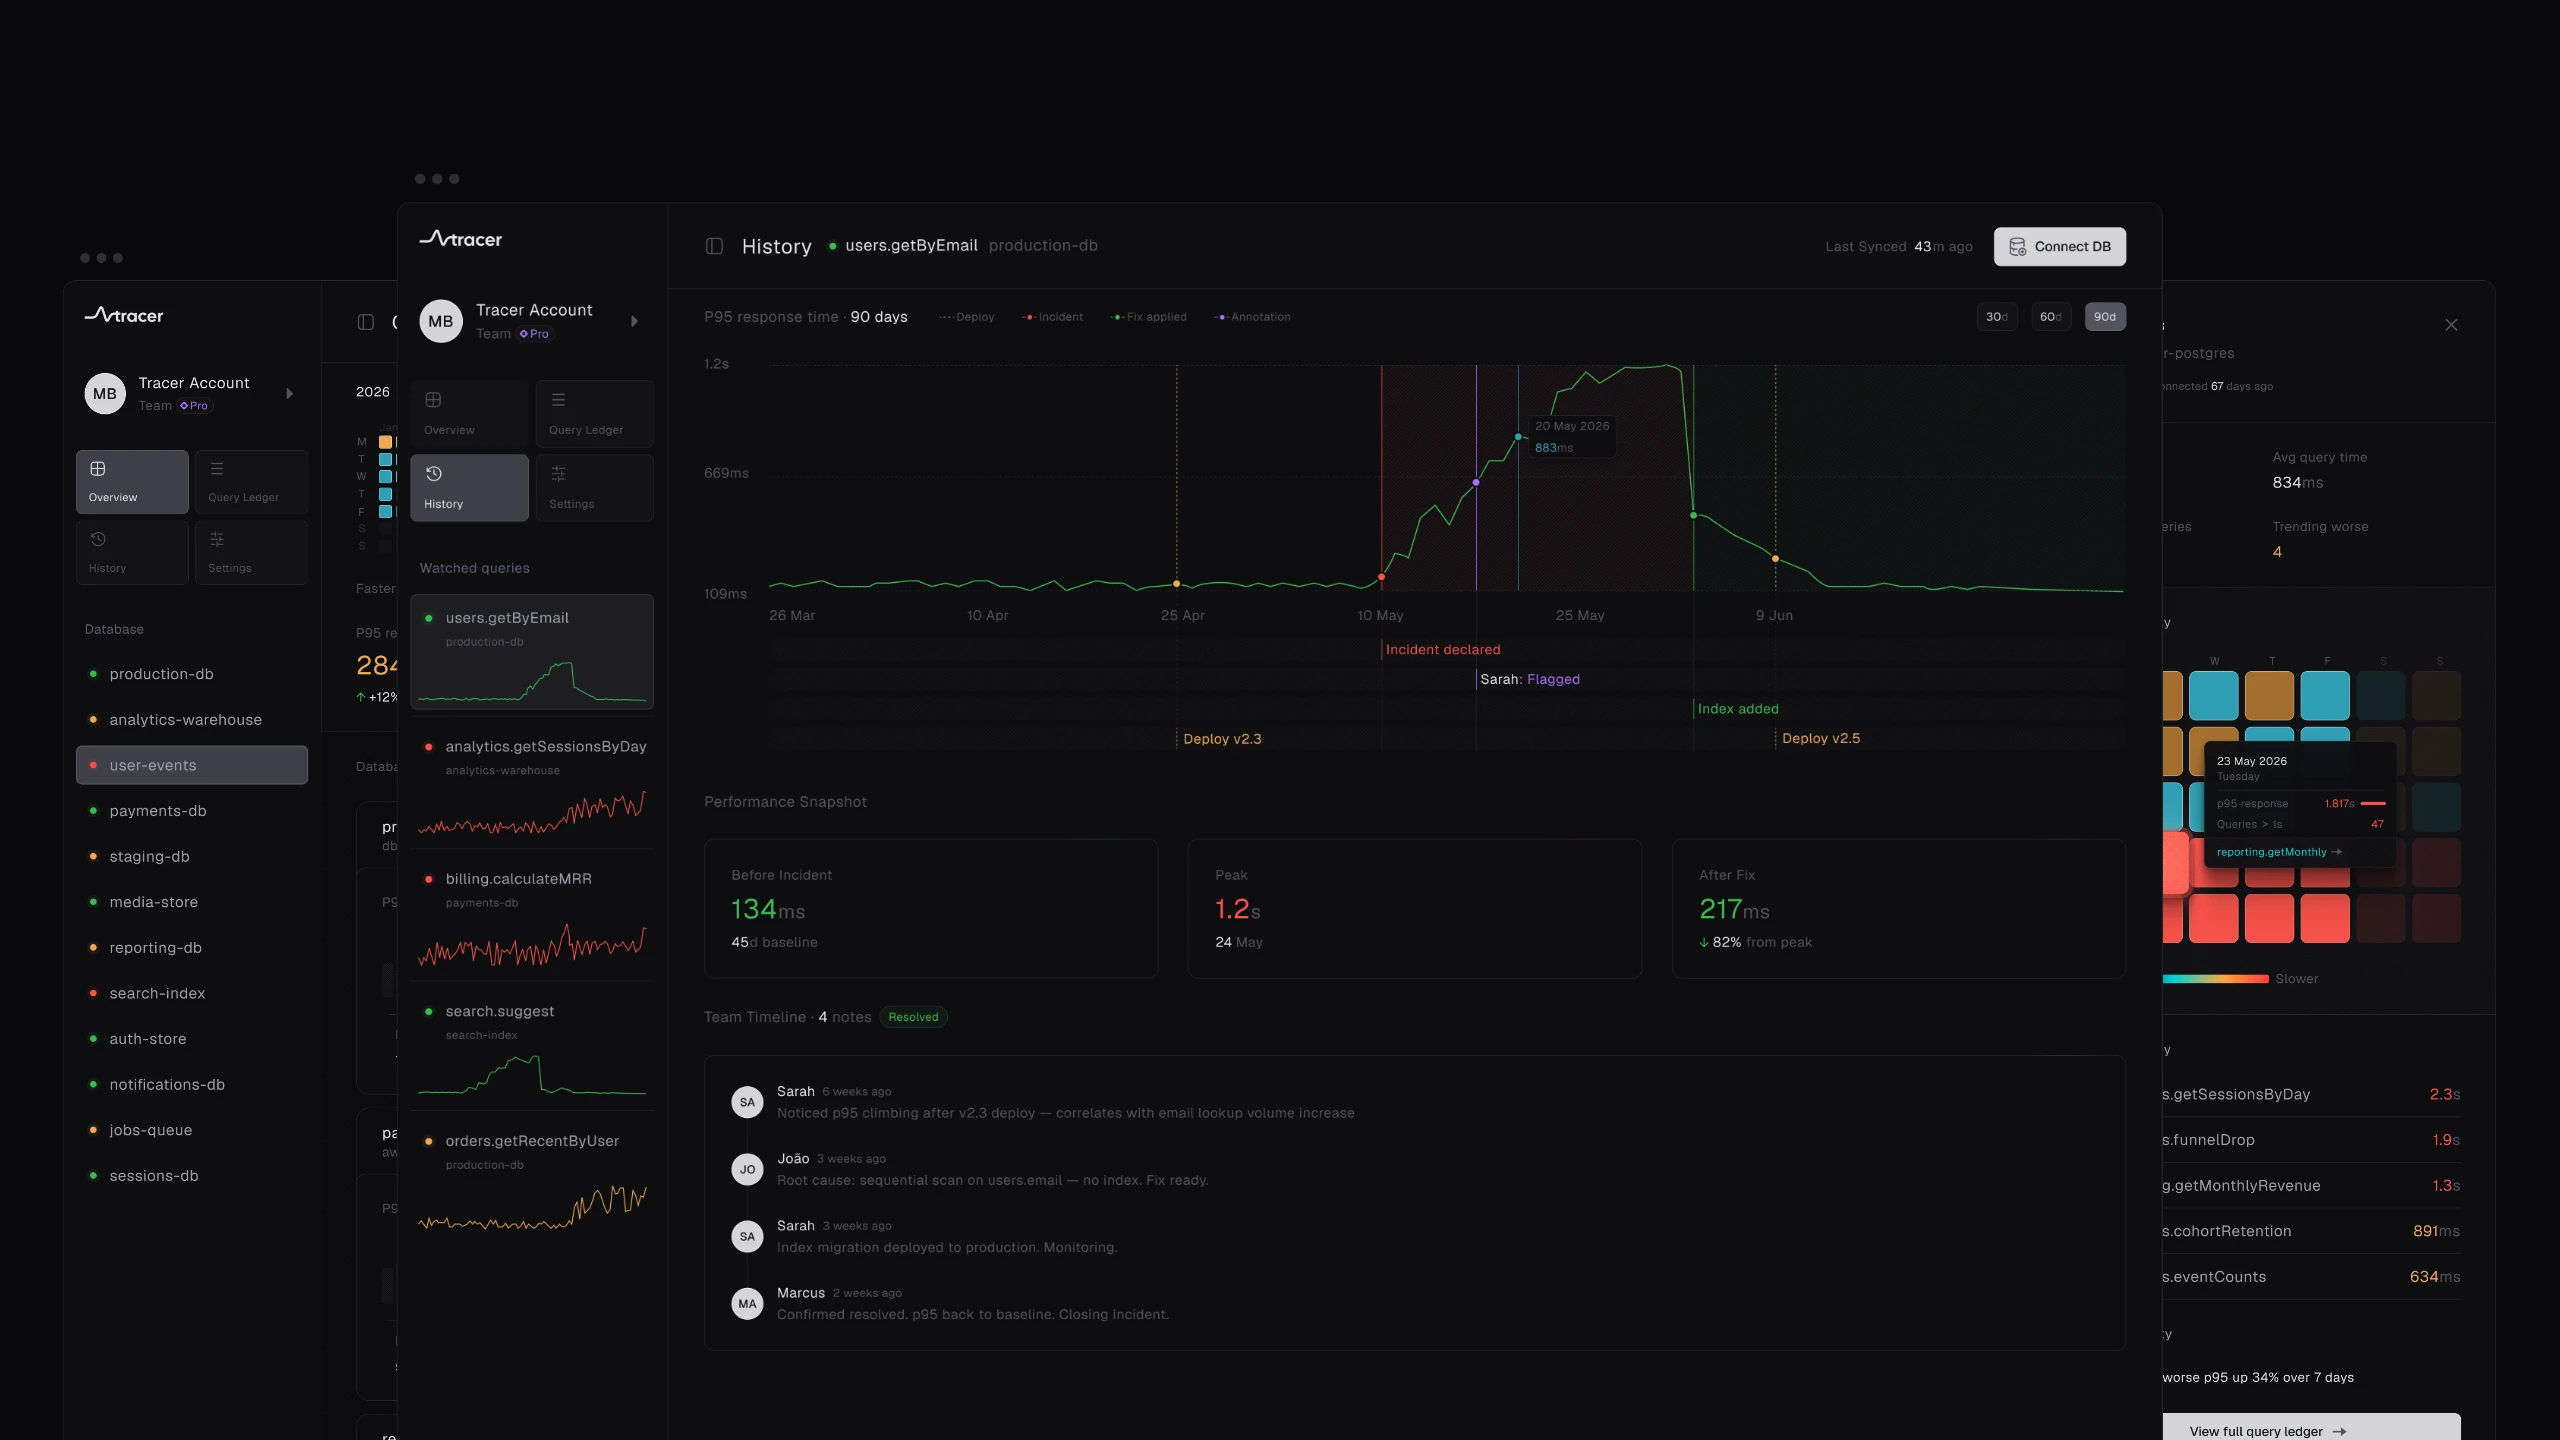Expand the Tracer Account arrow in front sidebar
Viewport: 2560px width, 1440px height.
634,321
